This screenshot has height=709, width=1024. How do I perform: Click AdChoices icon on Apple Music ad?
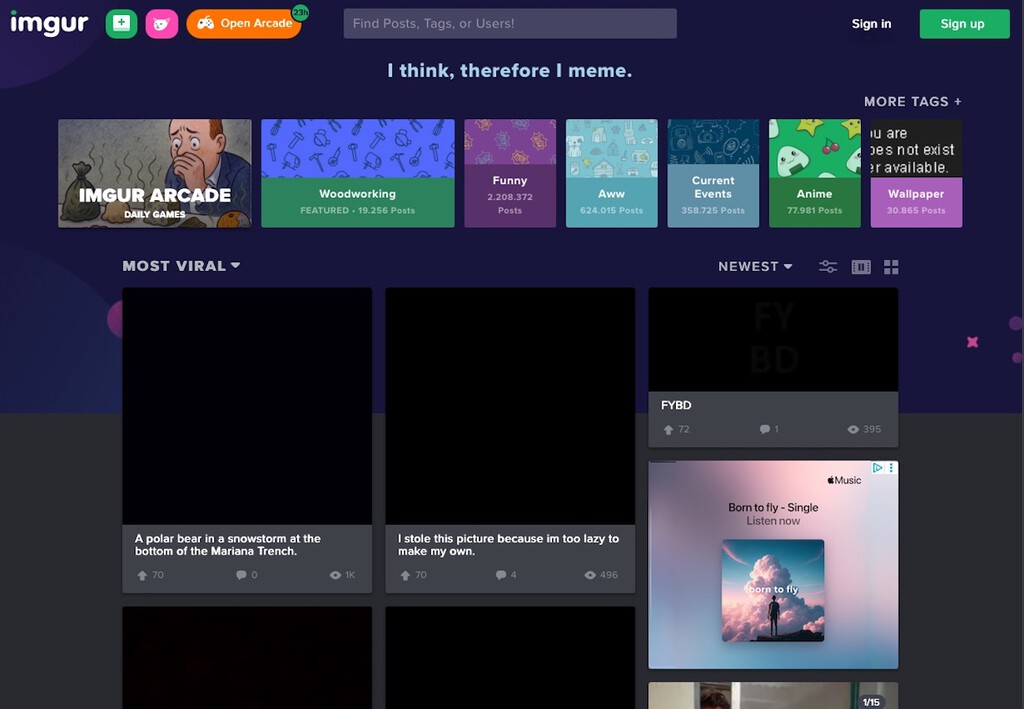(877, 468)
